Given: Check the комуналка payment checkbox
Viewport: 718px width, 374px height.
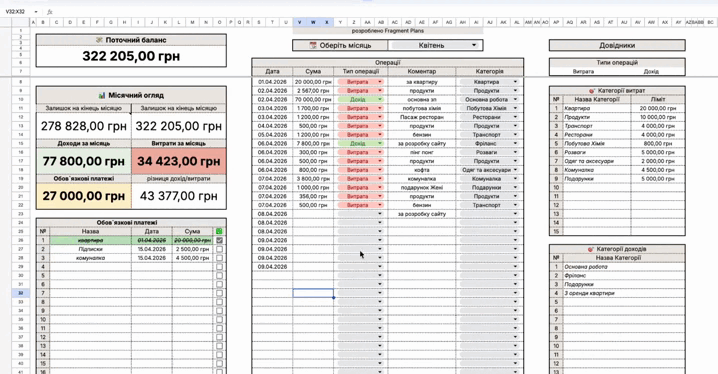Looking at the screenshot, I should click(219, 258).
